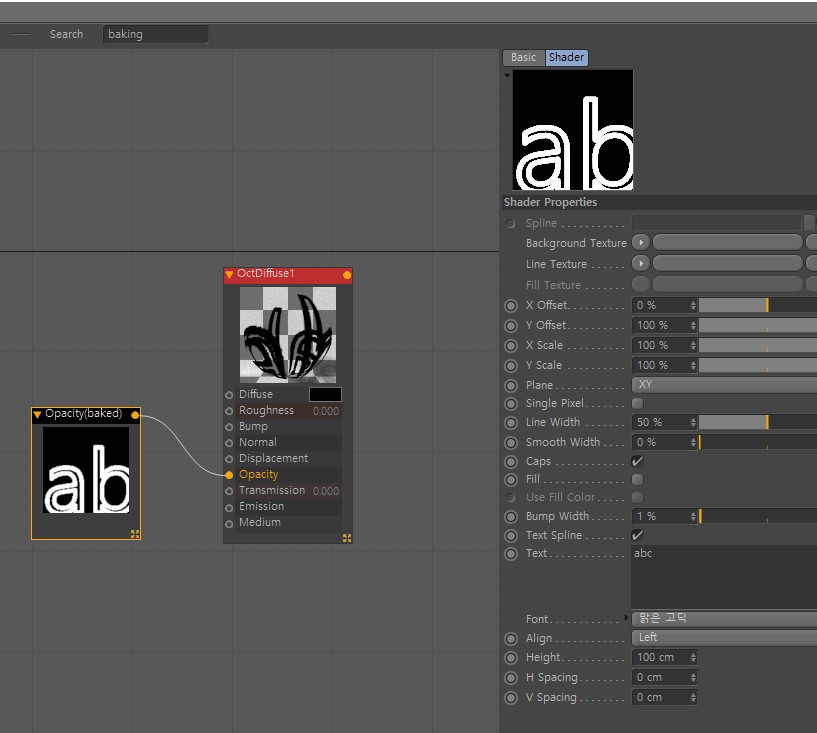Collapse the OctDiffuse1 node triangle
Image resolution: width=817 pixels, height=733 pixels.
229,274
